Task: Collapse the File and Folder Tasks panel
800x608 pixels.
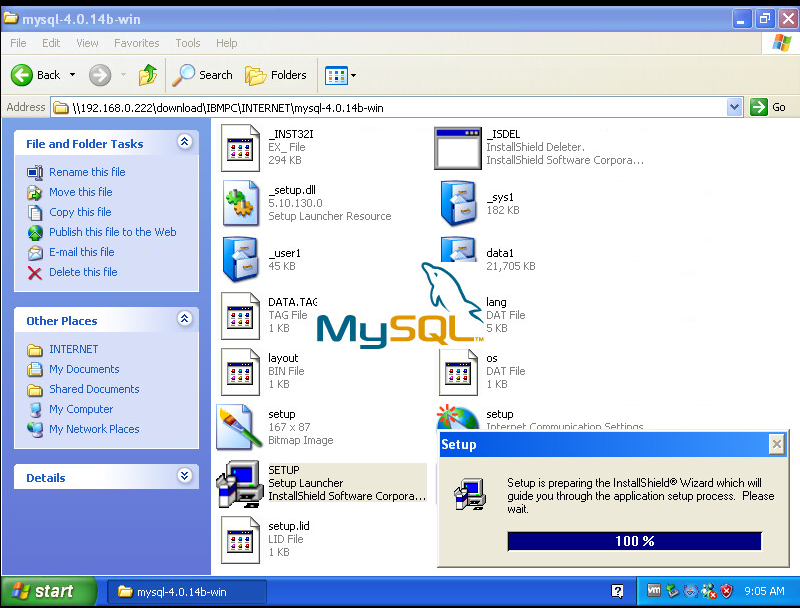Action: 184,143
